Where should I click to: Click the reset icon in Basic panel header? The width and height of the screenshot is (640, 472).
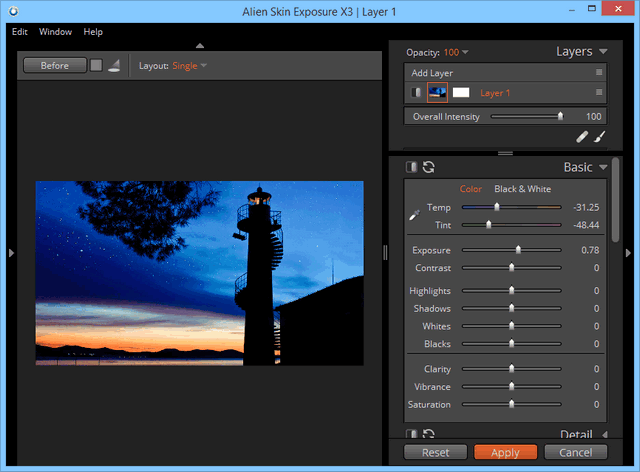(x=428, y=167)
